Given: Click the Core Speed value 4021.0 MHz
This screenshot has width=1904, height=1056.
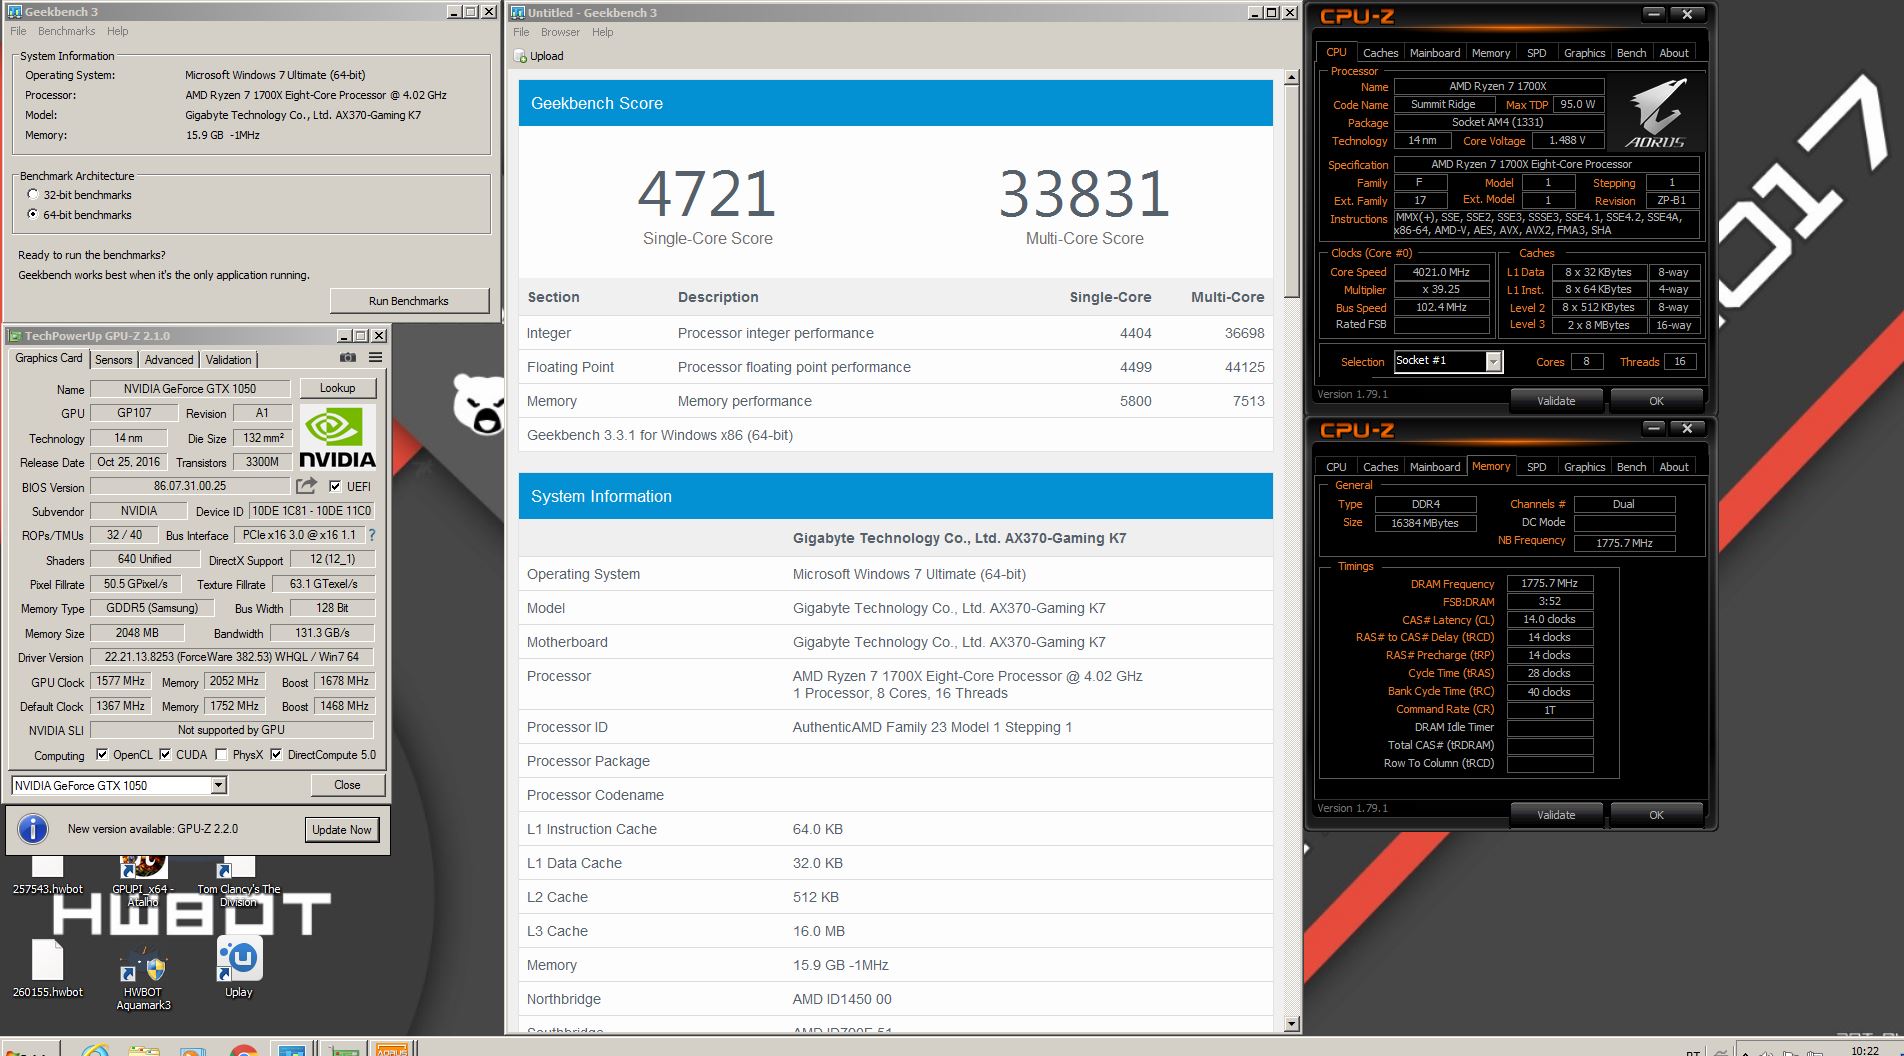Looking at the screenshot, I should pyautogui.click(x=1441, y=272).
